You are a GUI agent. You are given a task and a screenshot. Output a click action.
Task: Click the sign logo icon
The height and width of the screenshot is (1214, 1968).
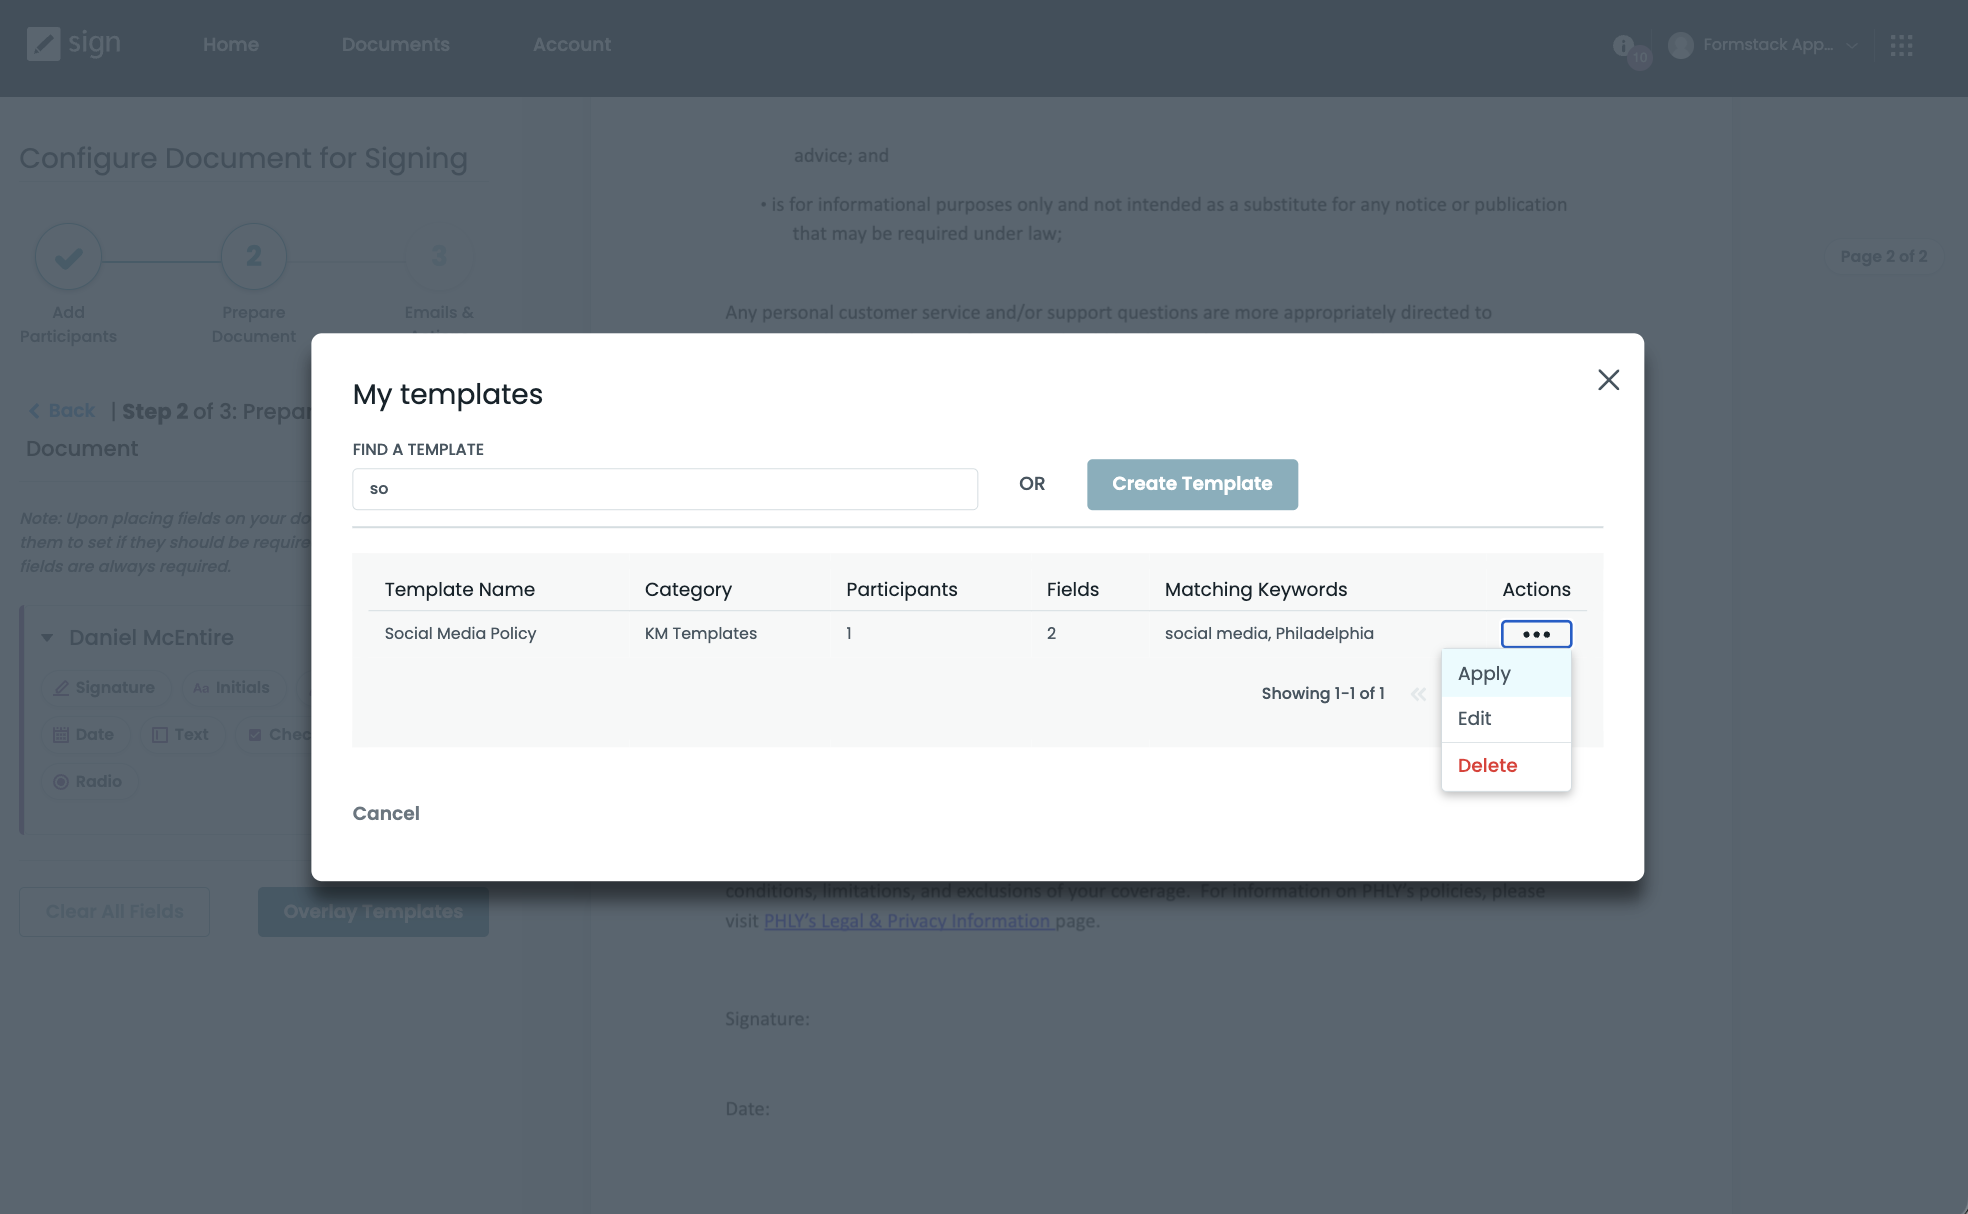point(43,44)
